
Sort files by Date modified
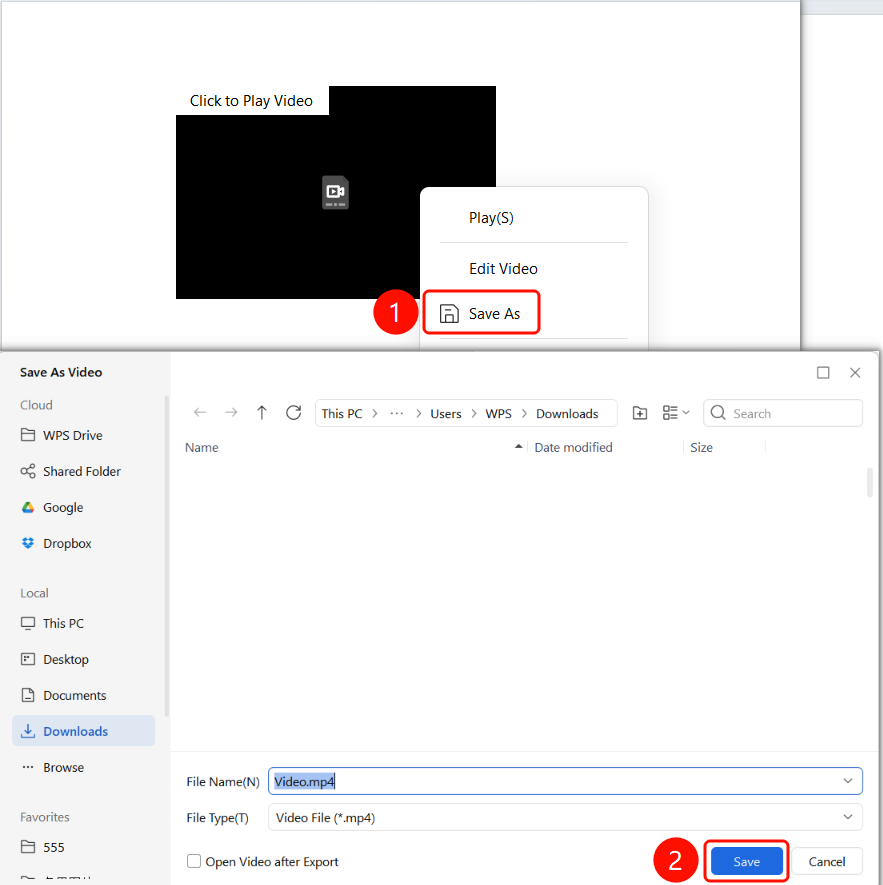coord(573,448)
